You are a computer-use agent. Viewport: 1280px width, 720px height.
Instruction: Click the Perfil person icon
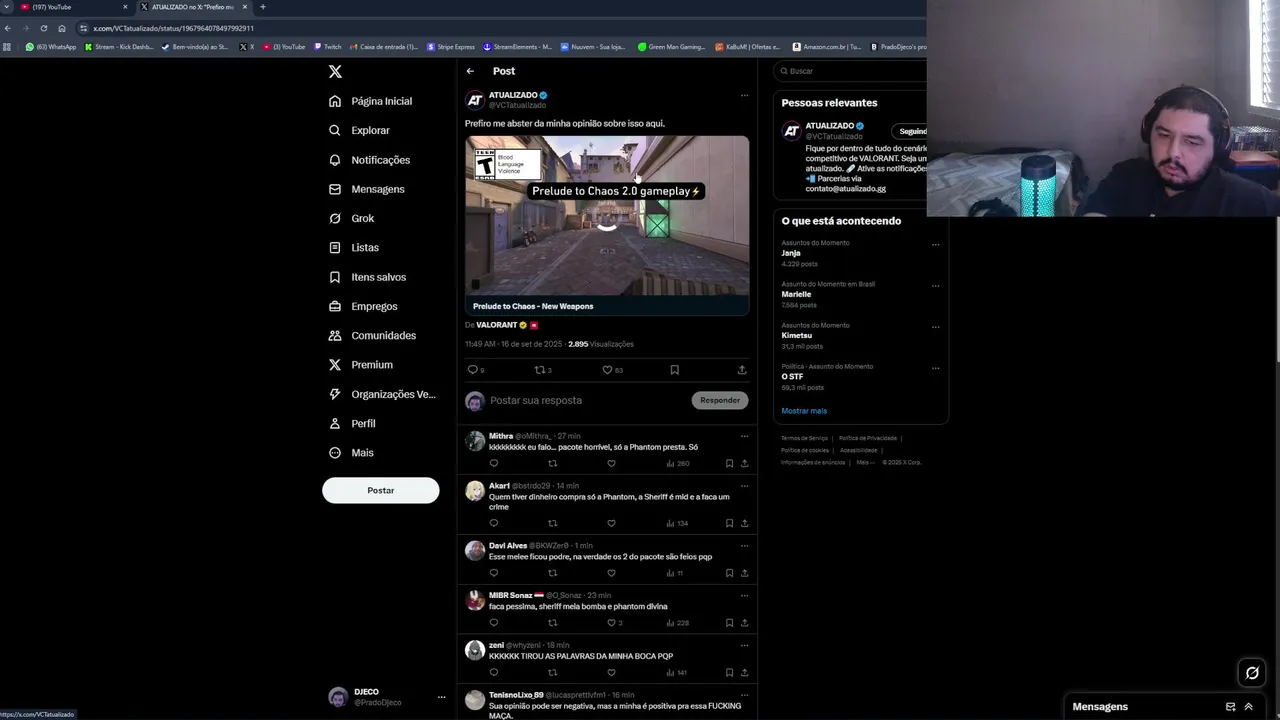(x=335, y=423)
